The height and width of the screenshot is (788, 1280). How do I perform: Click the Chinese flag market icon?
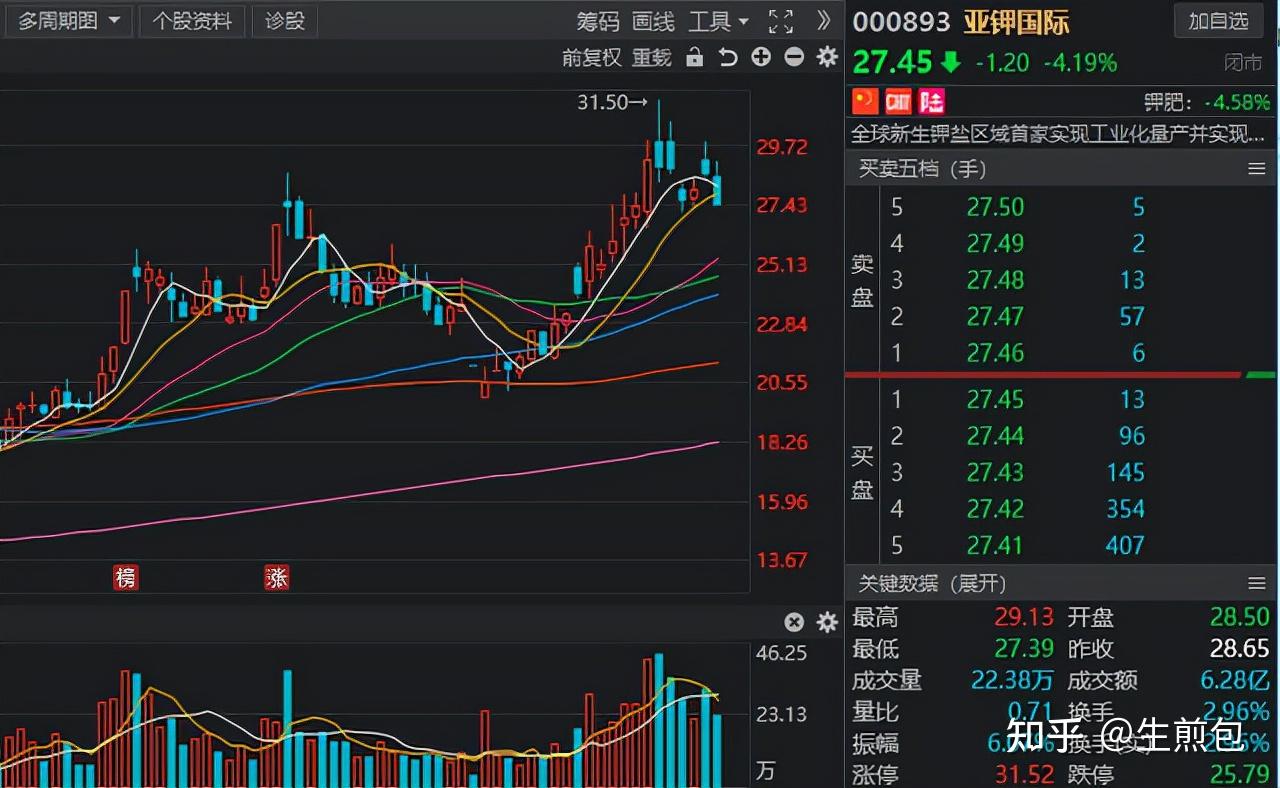pyautogui.click(x=865, y=101)
